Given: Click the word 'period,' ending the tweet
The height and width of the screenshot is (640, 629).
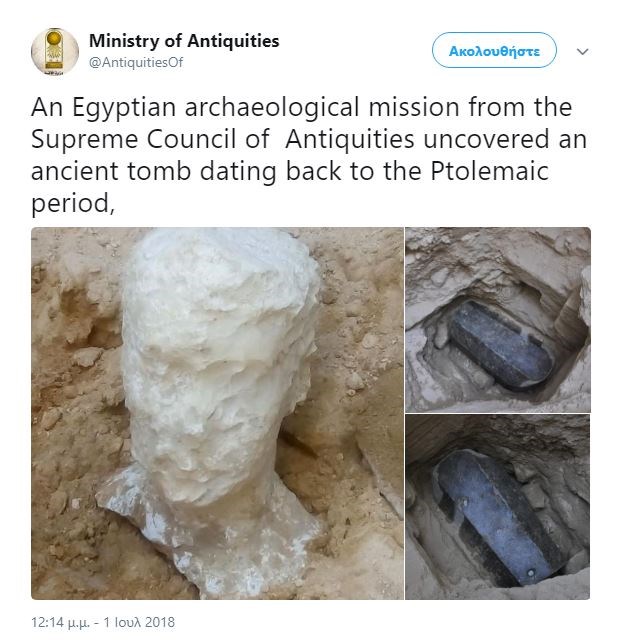Looking at the screenshot, I should coord(73,204).
